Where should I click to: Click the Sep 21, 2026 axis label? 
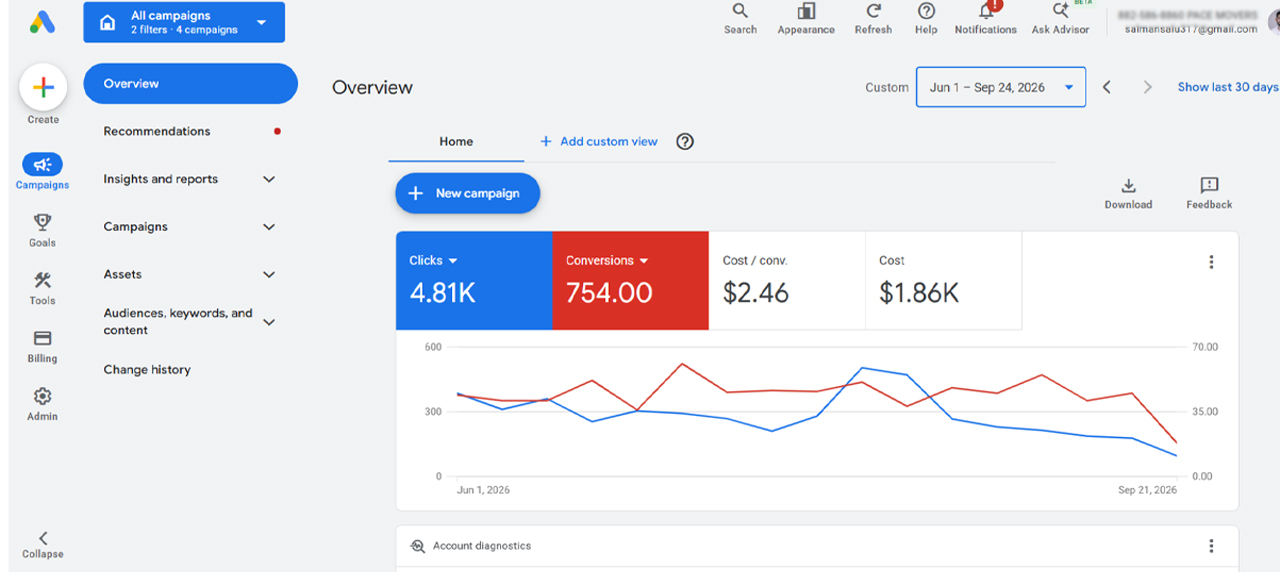(x=1147, y=490)
